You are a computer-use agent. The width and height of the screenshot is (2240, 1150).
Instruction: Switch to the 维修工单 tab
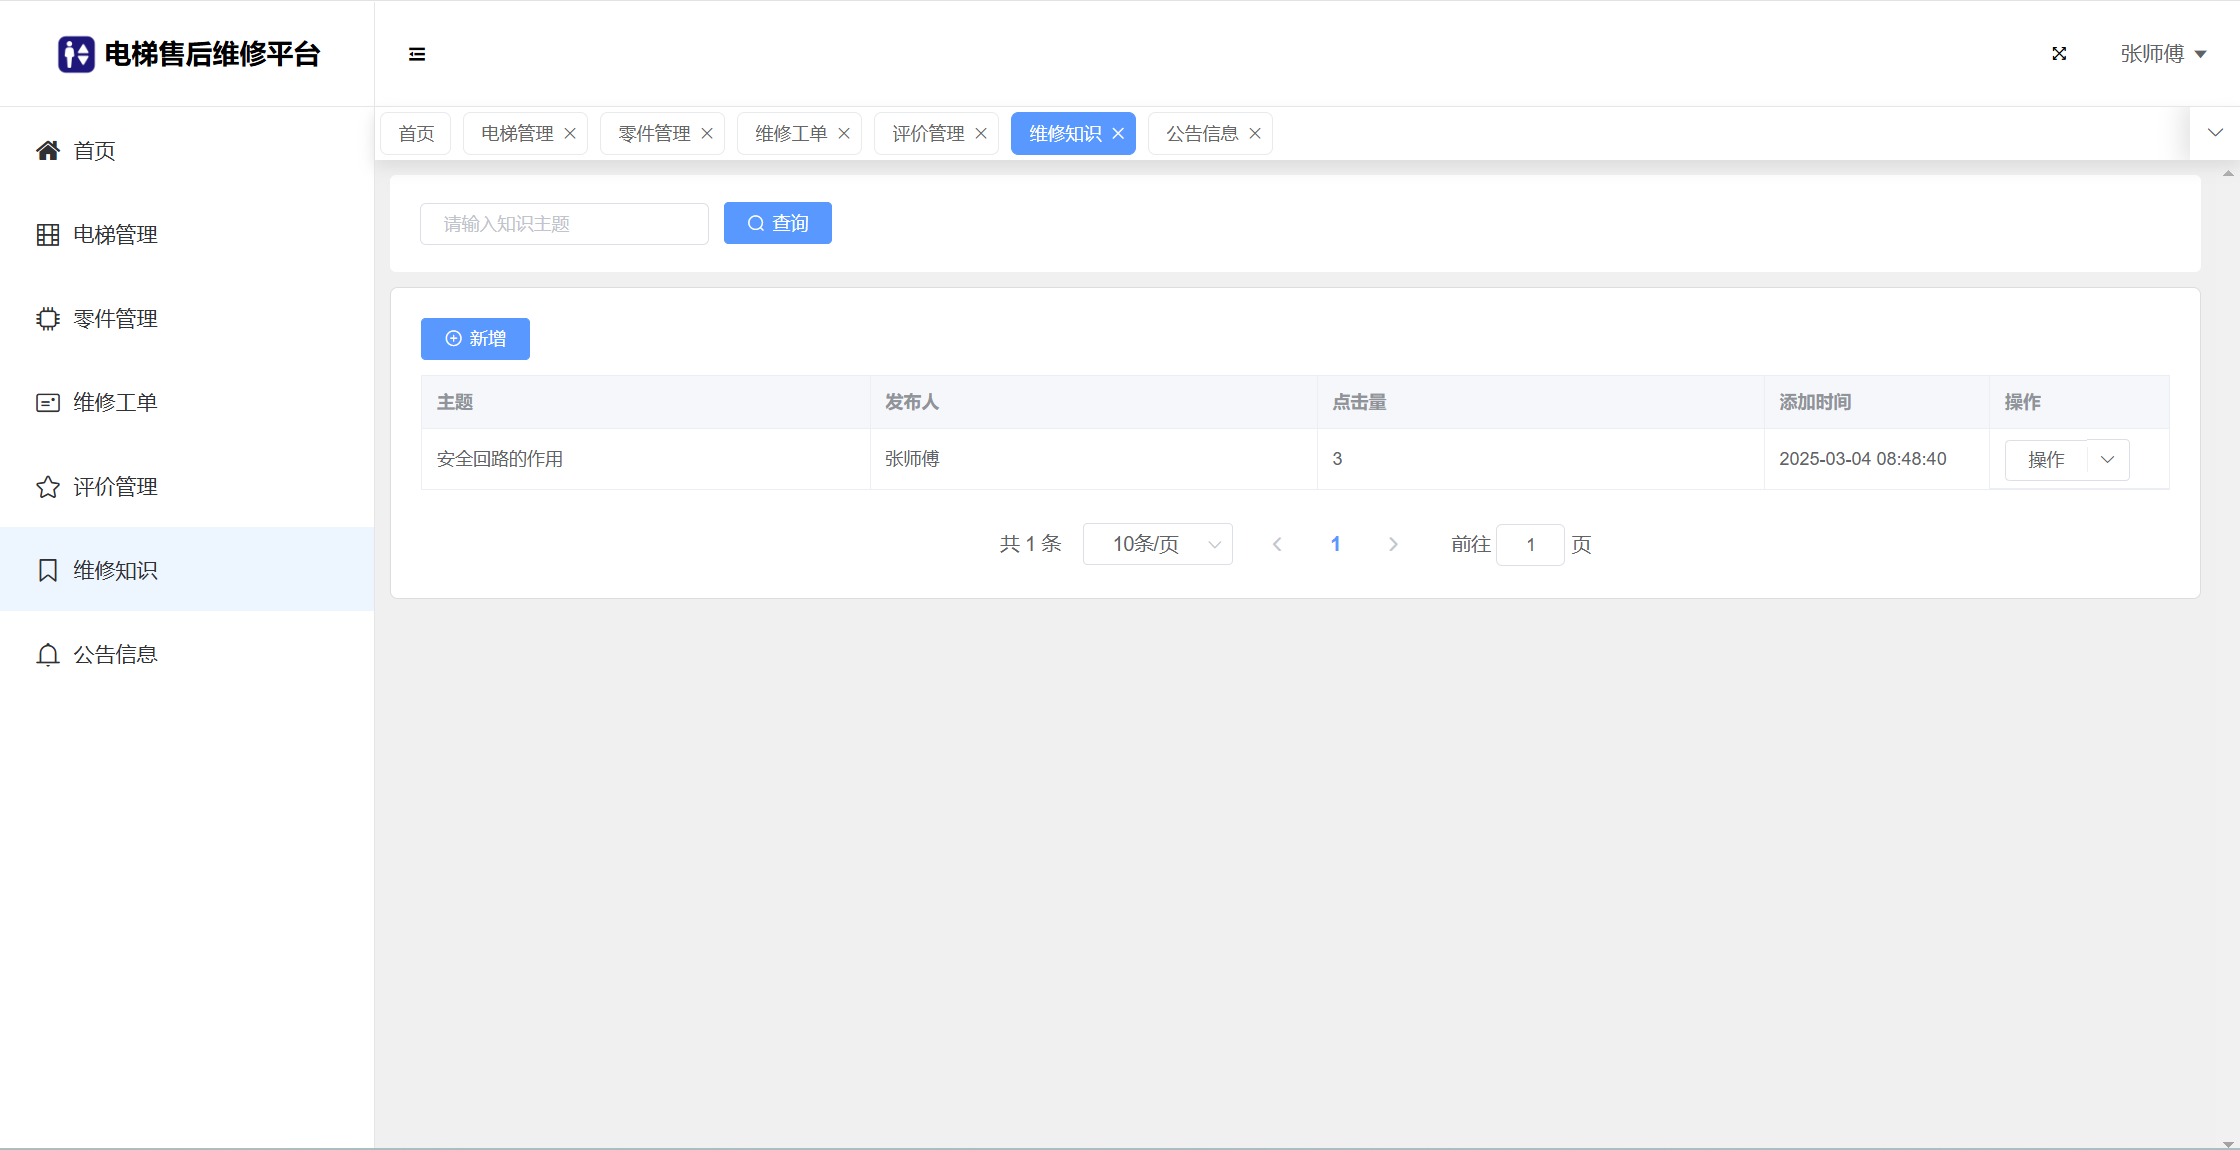click(790, 134)
